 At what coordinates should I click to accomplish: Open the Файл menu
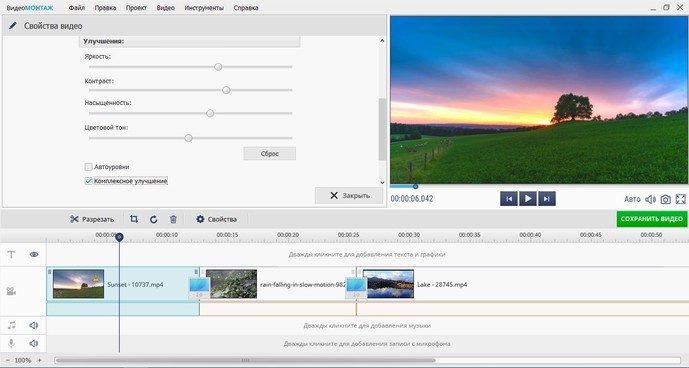tap(77, 8)
